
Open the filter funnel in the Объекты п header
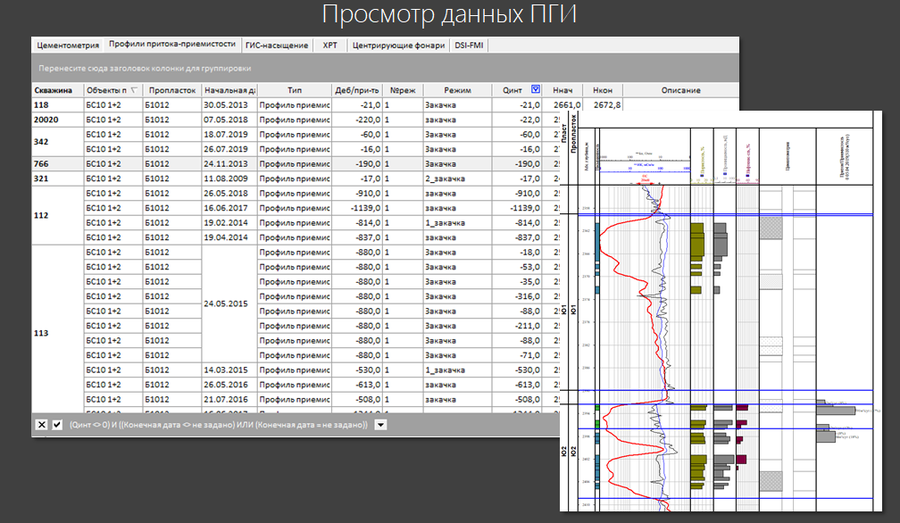point(134,90)
